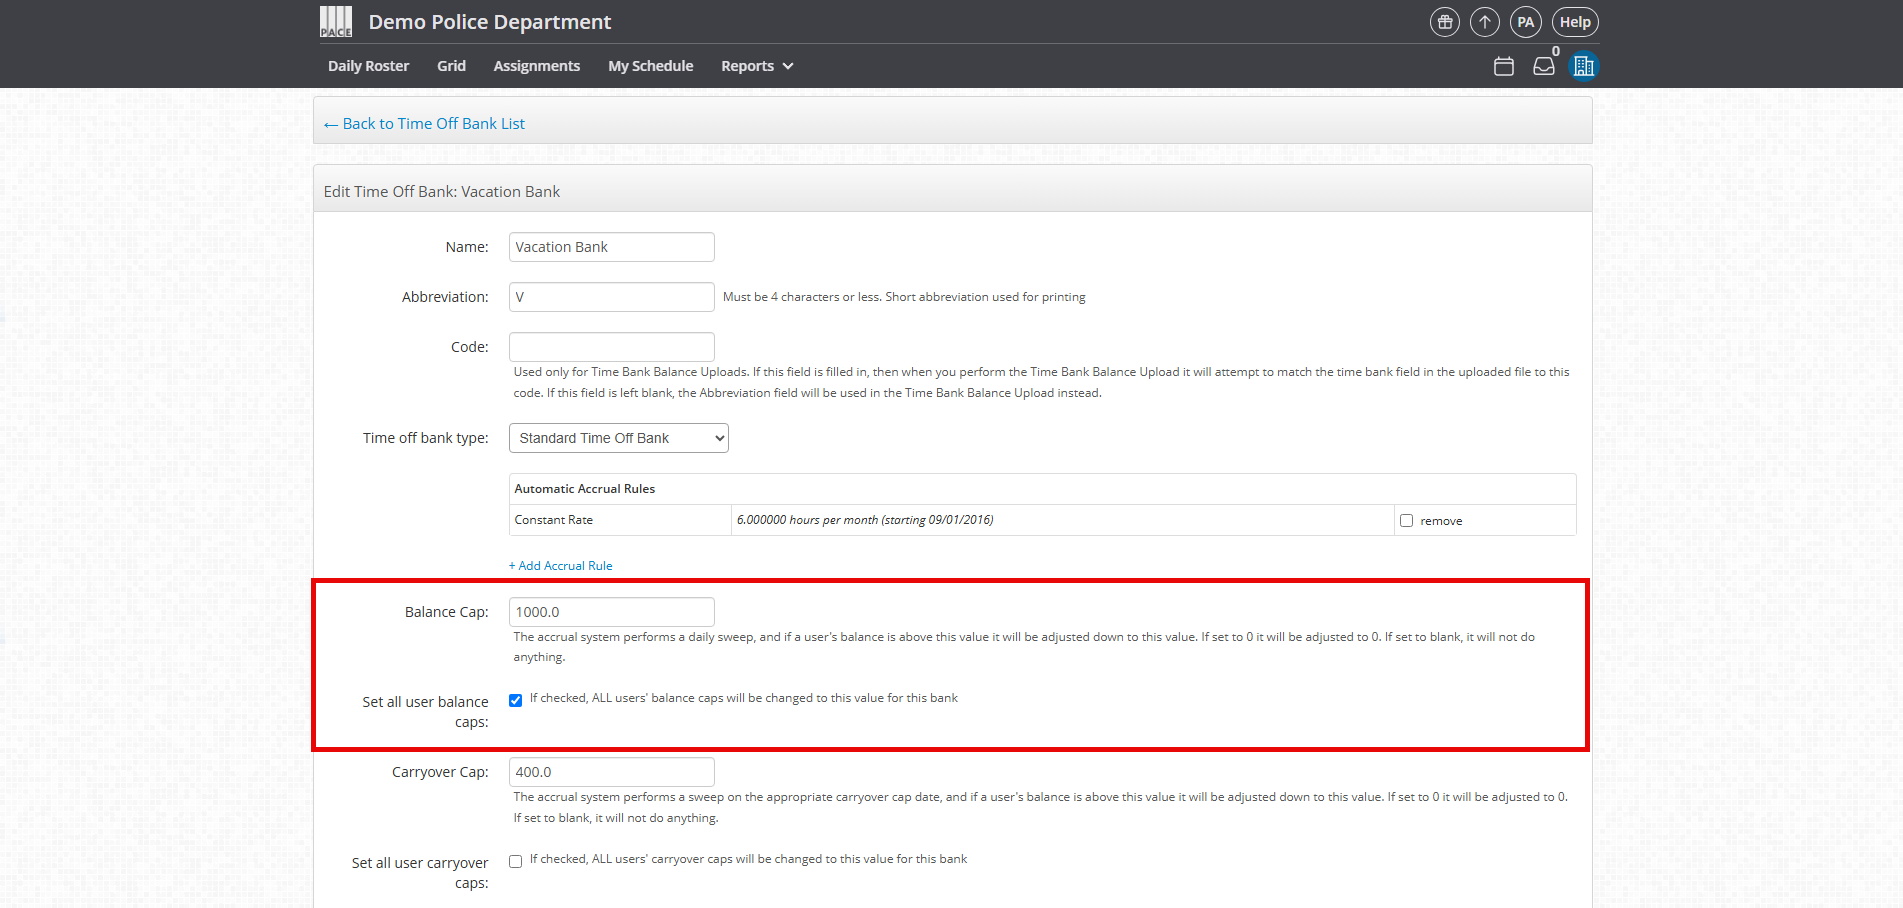
Task: Focus the Code text field
Action: click(611, 347)
